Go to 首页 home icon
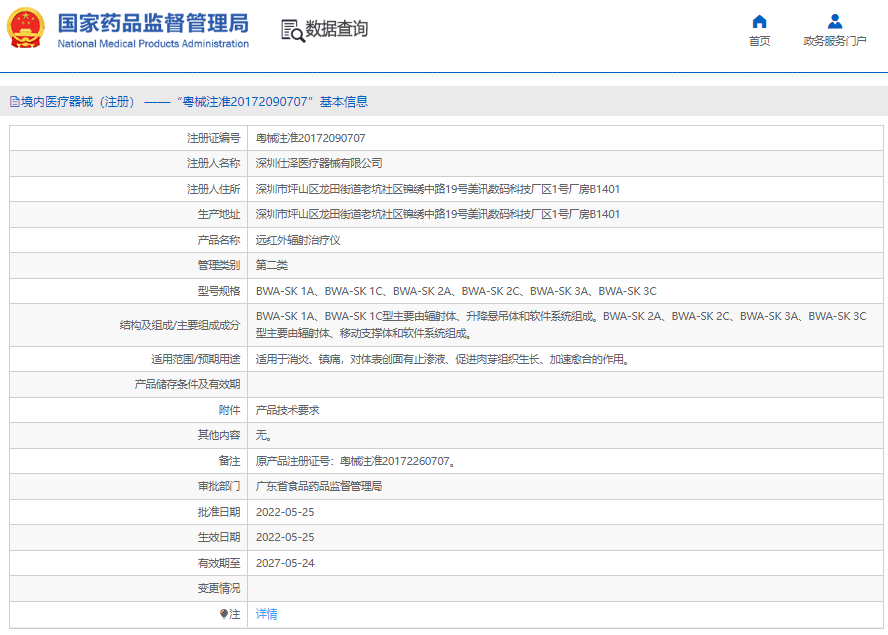 coord(759,22)
